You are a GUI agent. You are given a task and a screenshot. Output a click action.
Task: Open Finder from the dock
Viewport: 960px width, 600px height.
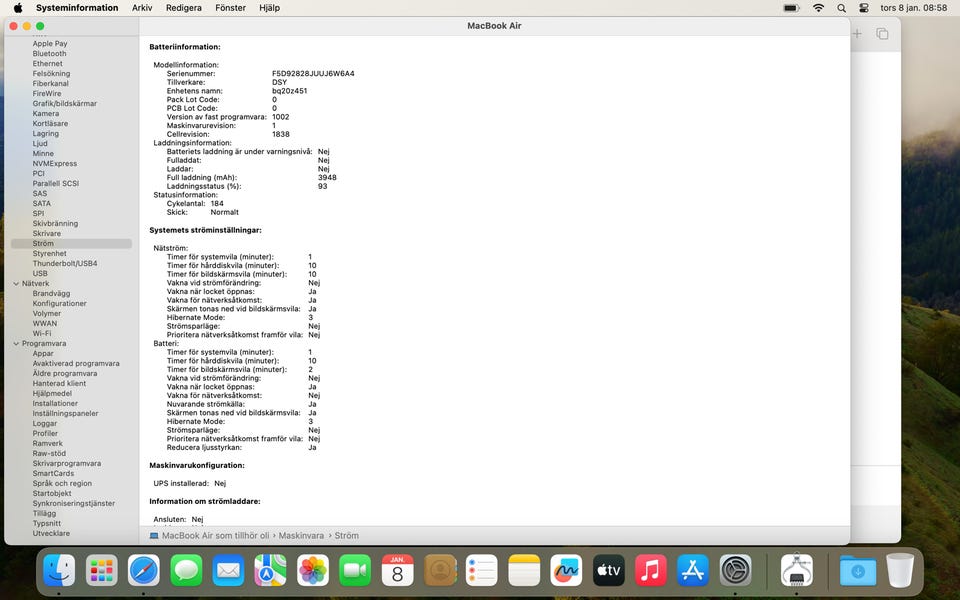coord(59,571)
